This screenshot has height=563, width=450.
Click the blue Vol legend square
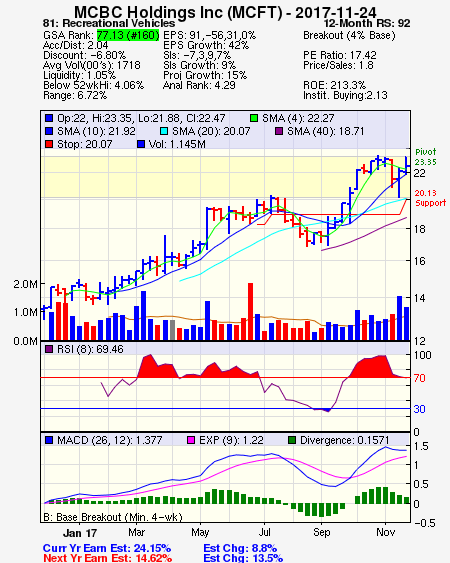tap(141, 144)
